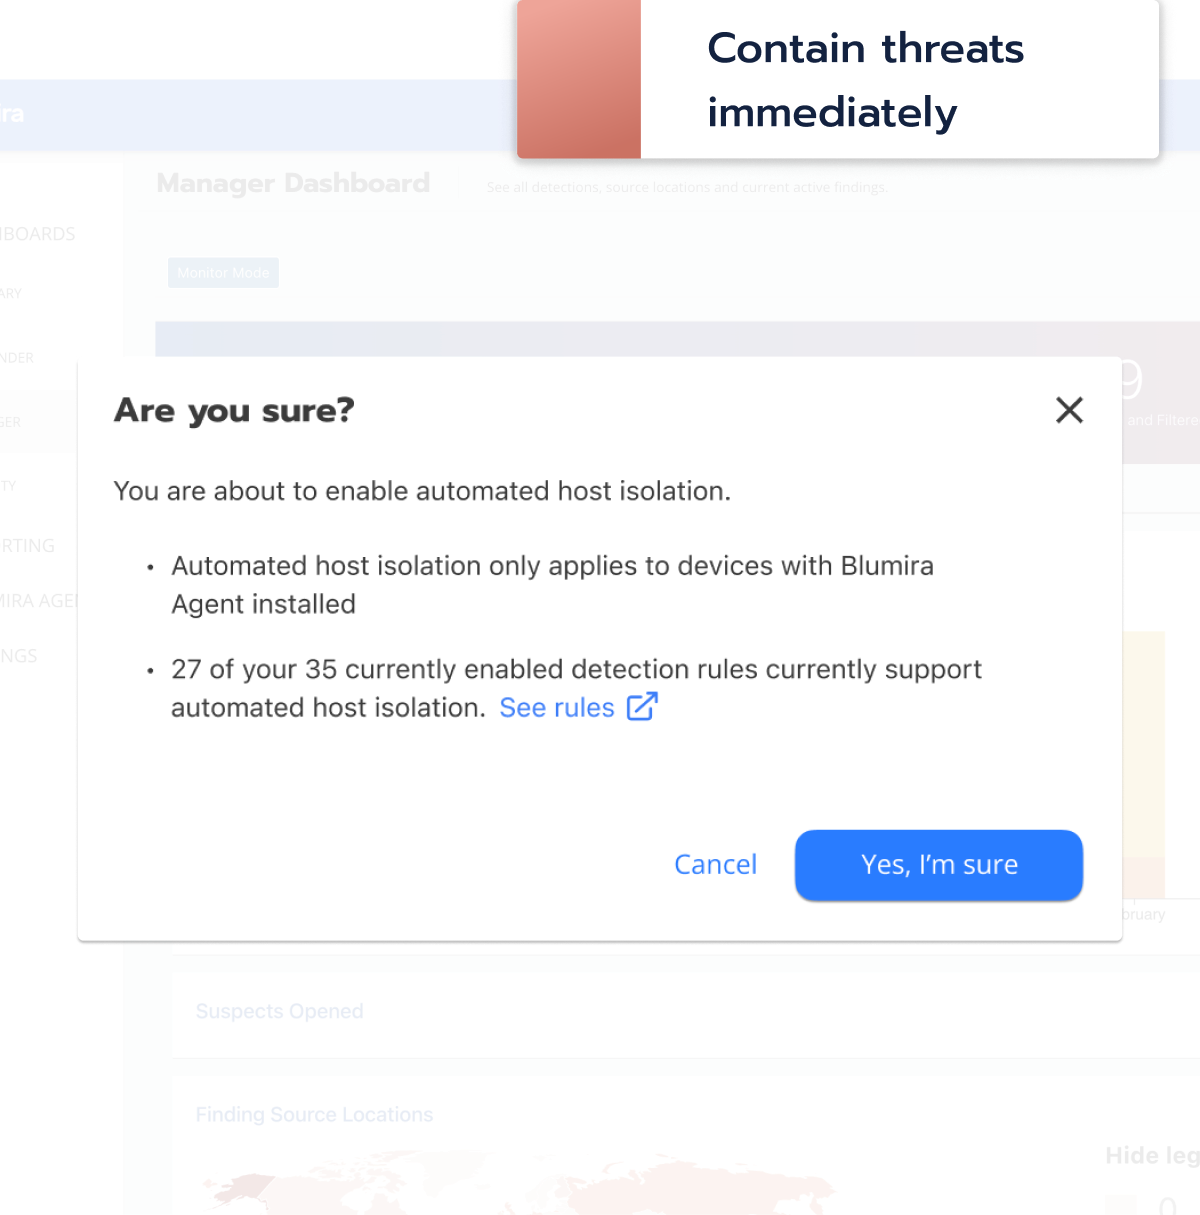1200x1215 pixels.
Task: Open Settings from the sidebar
Action: click(x=19, y=656)
